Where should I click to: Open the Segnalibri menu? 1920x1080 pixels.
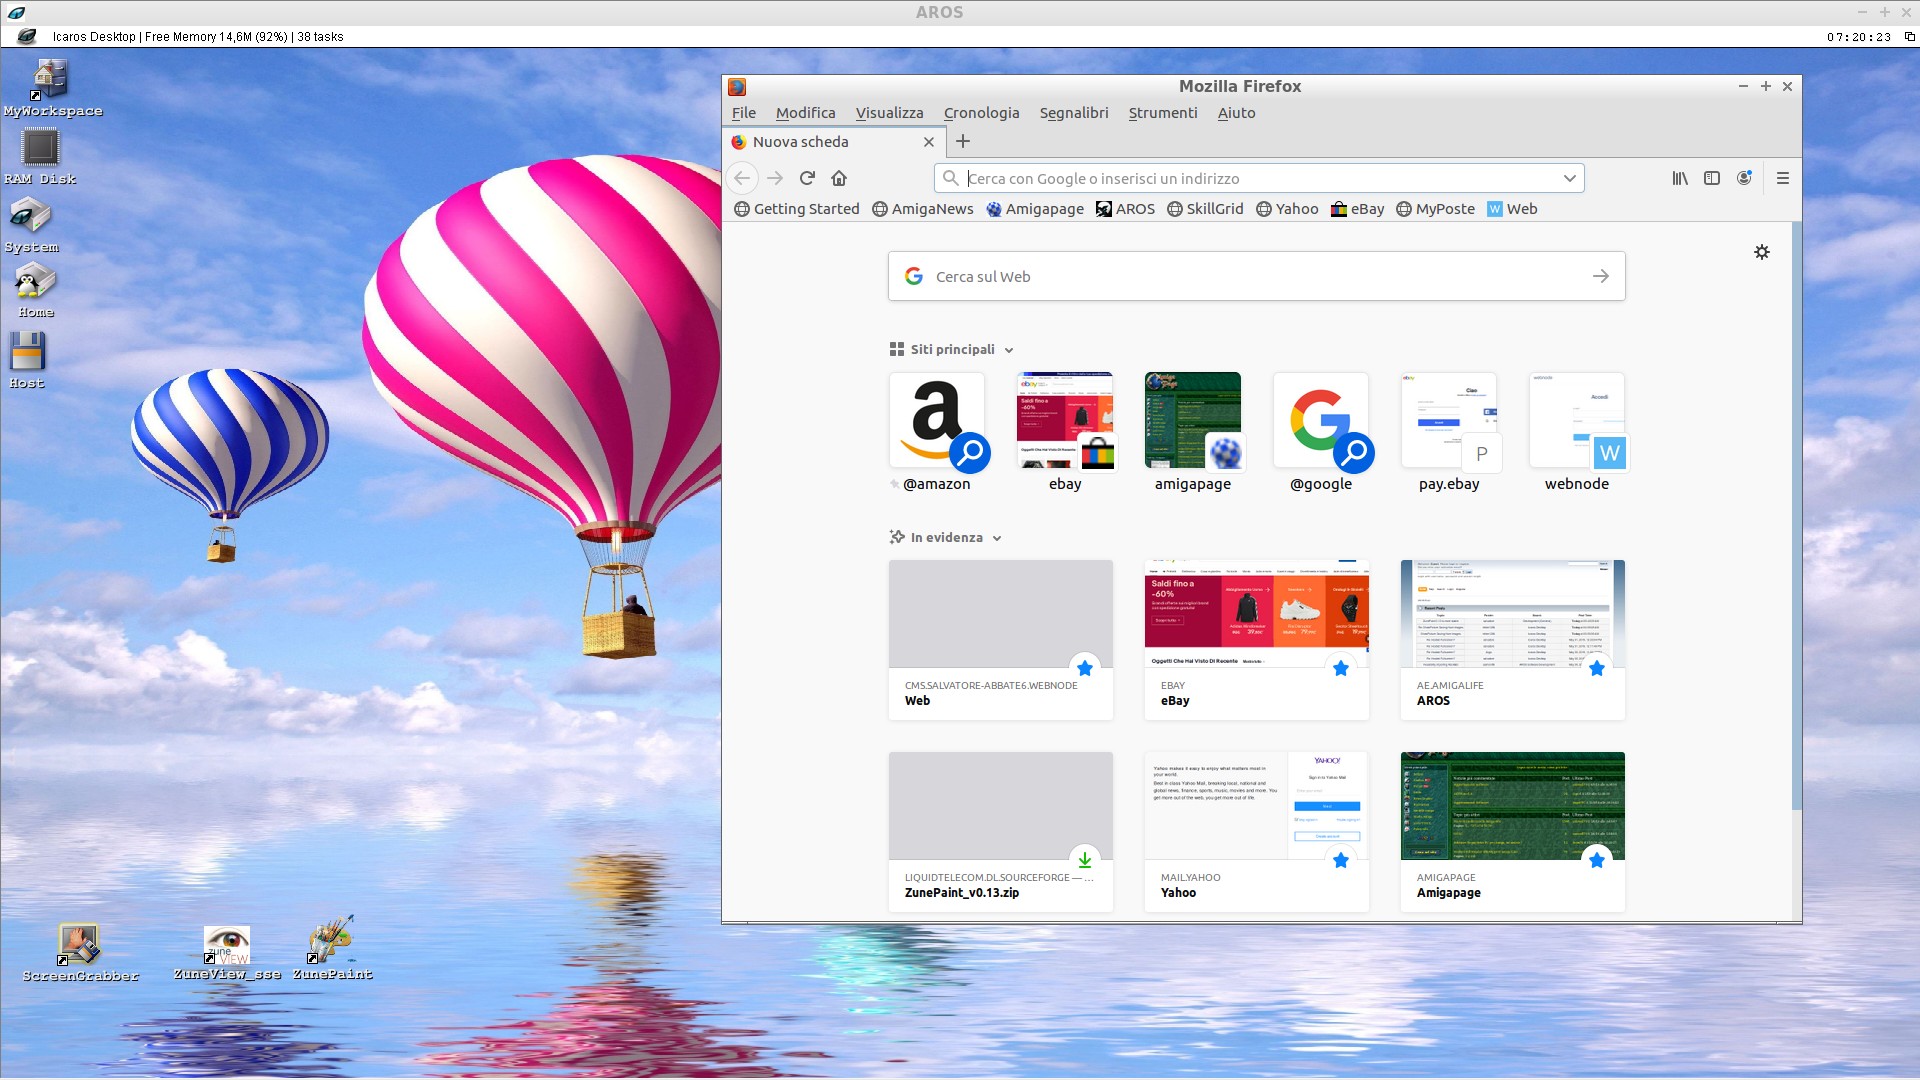pyautogui.click(x=1073, y=113)
